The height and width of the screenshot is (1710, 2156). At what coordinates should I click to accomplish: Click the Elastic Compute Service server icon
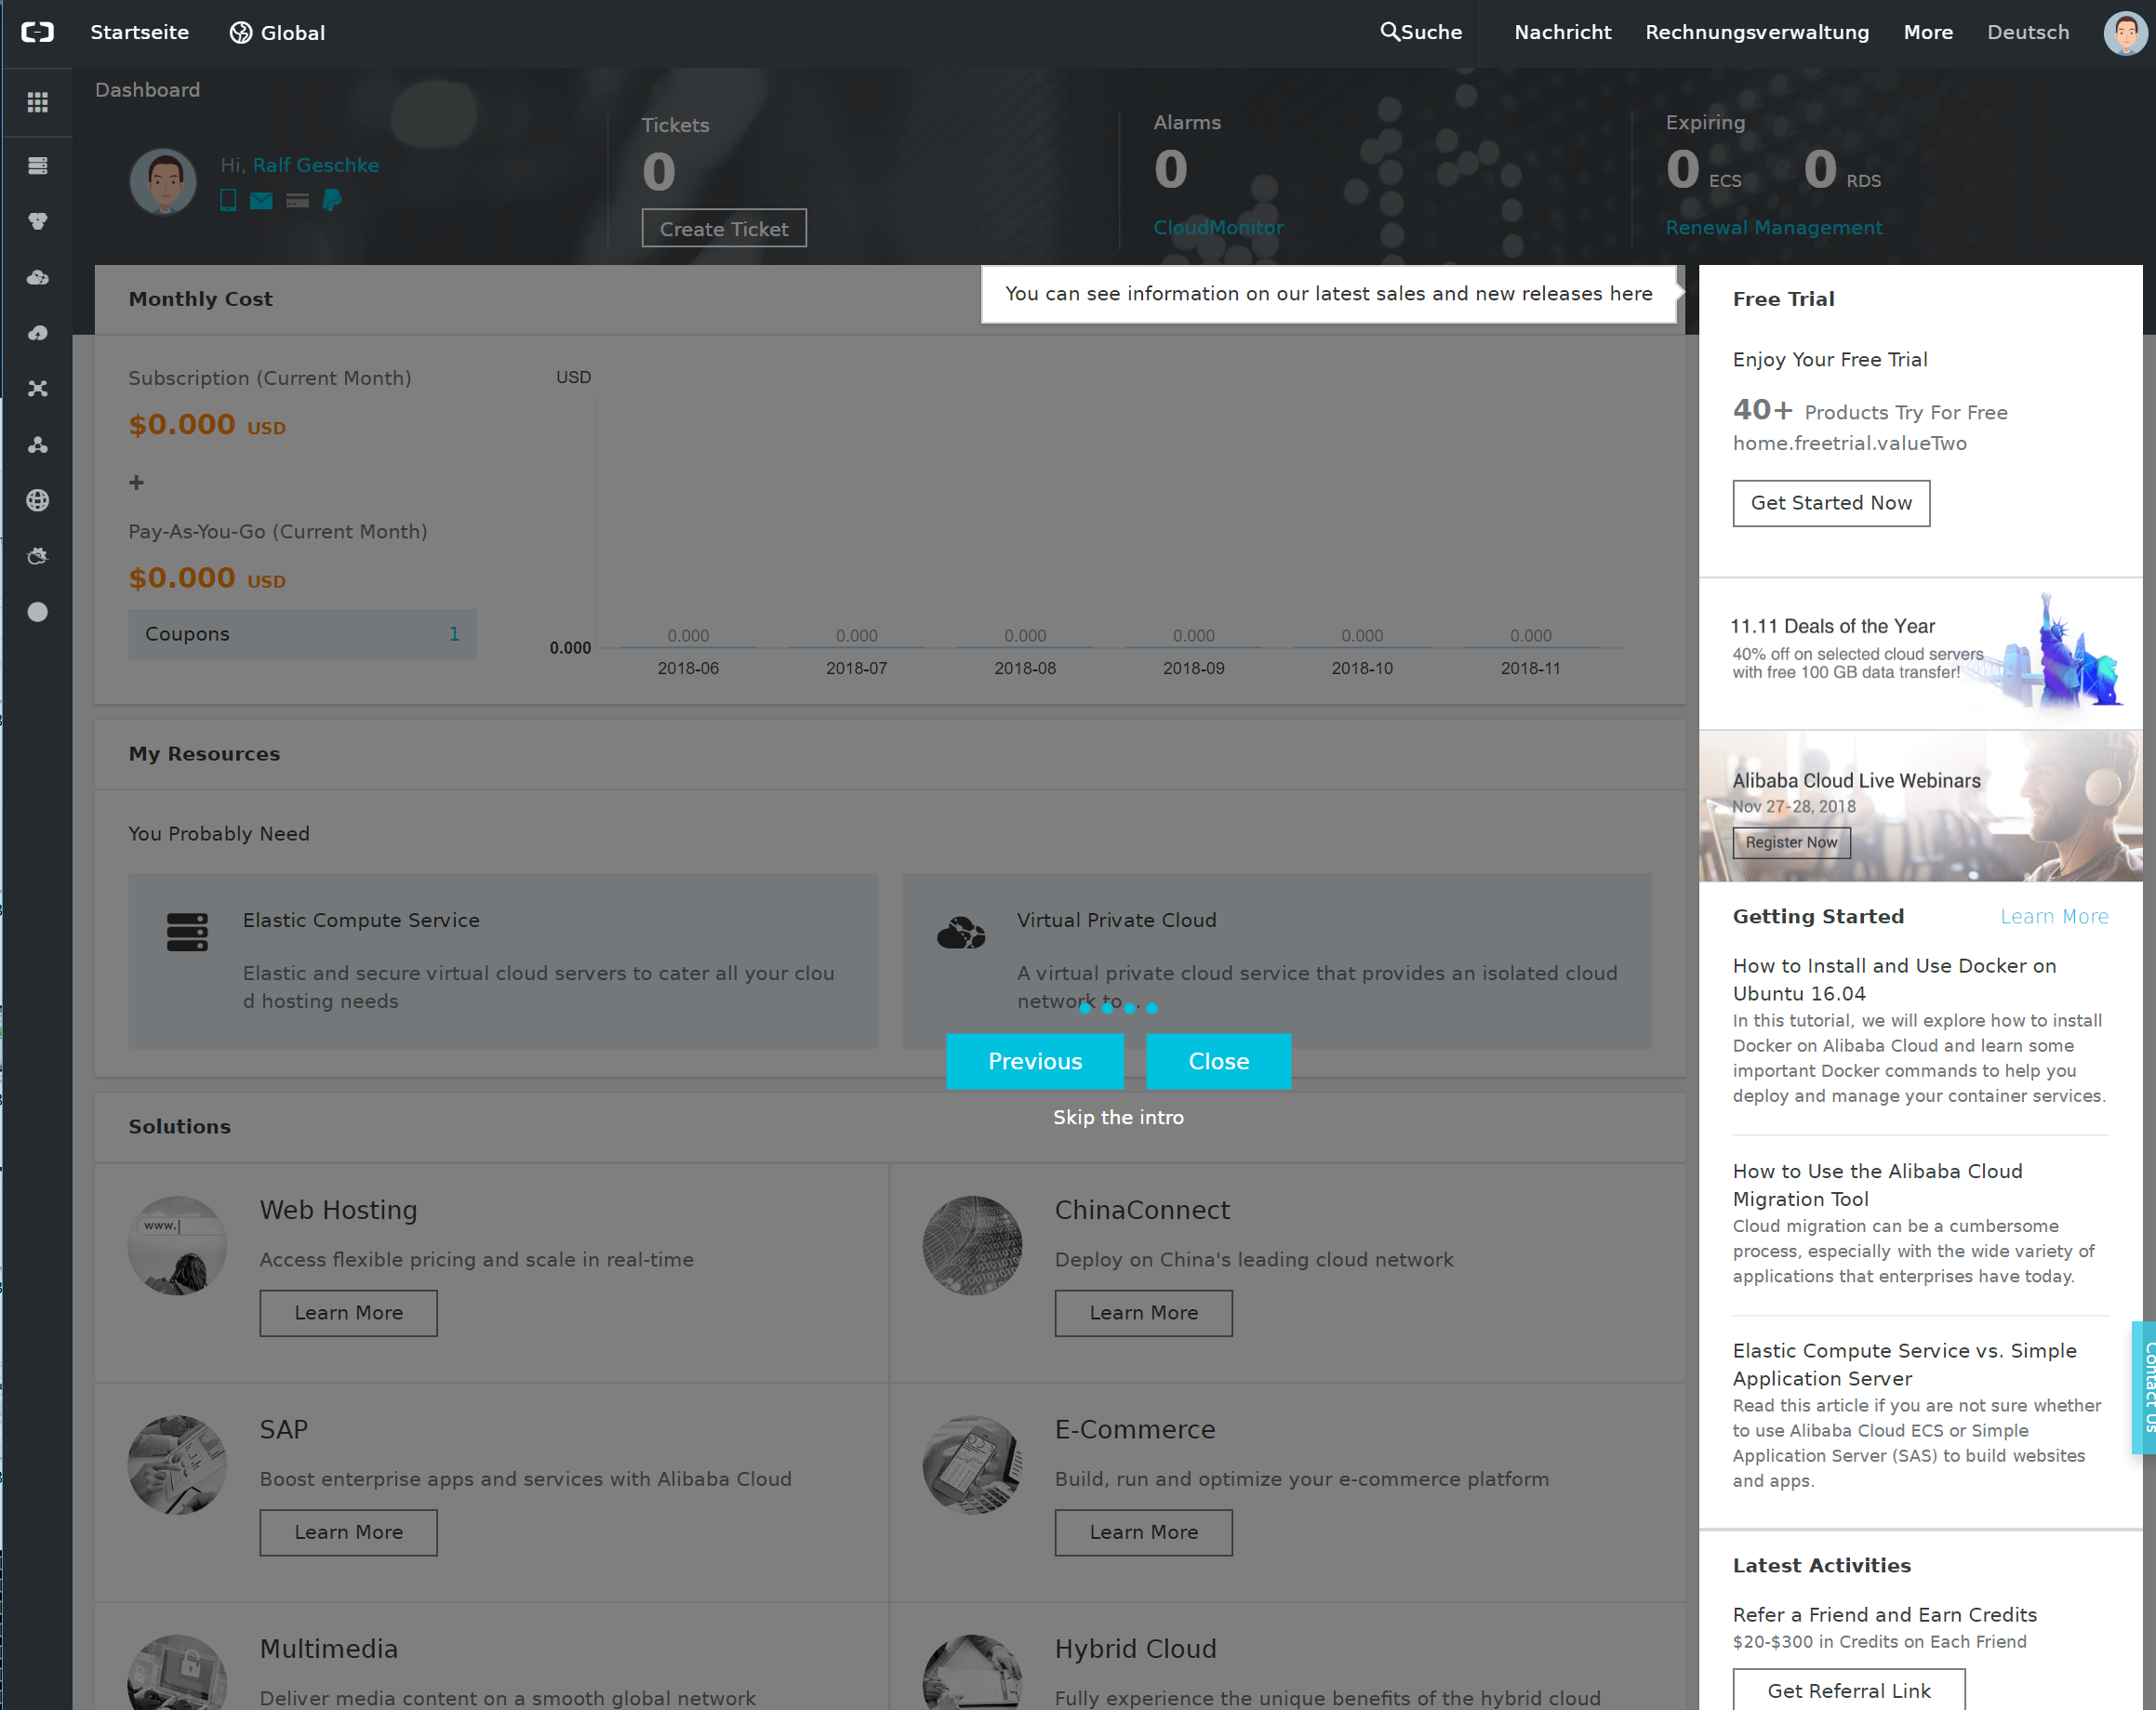point(187,932)
